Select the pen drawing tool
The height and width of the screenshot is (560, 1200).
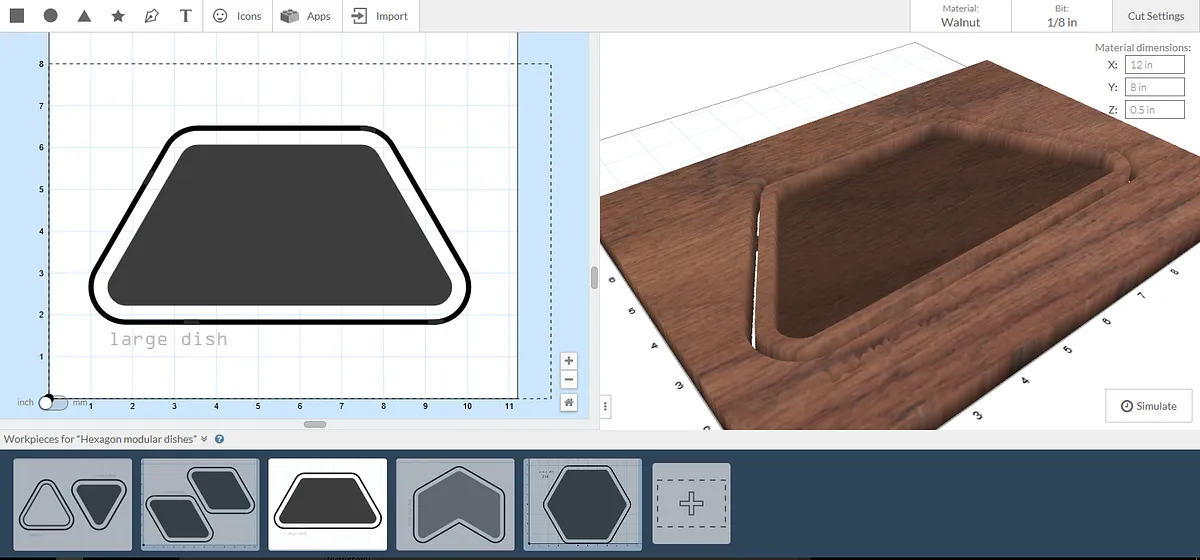151,16
